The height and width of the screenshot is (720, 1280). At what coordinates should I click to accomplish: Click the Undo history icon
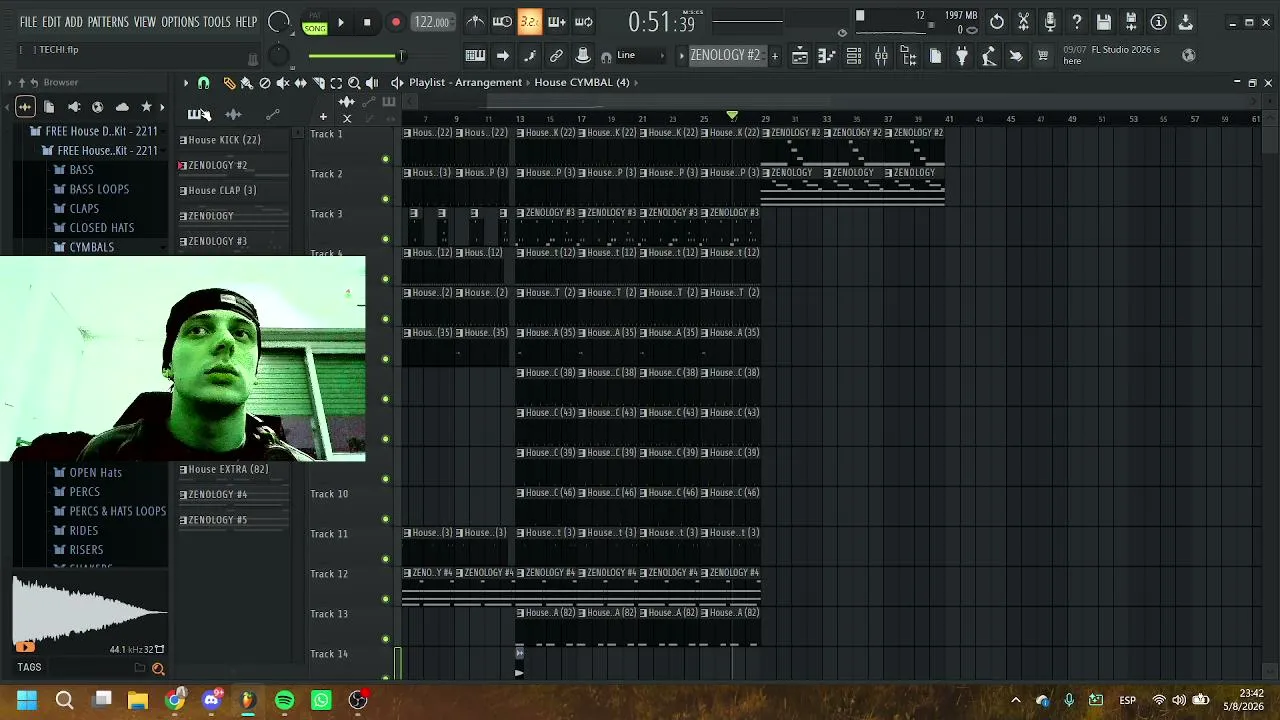997,22
